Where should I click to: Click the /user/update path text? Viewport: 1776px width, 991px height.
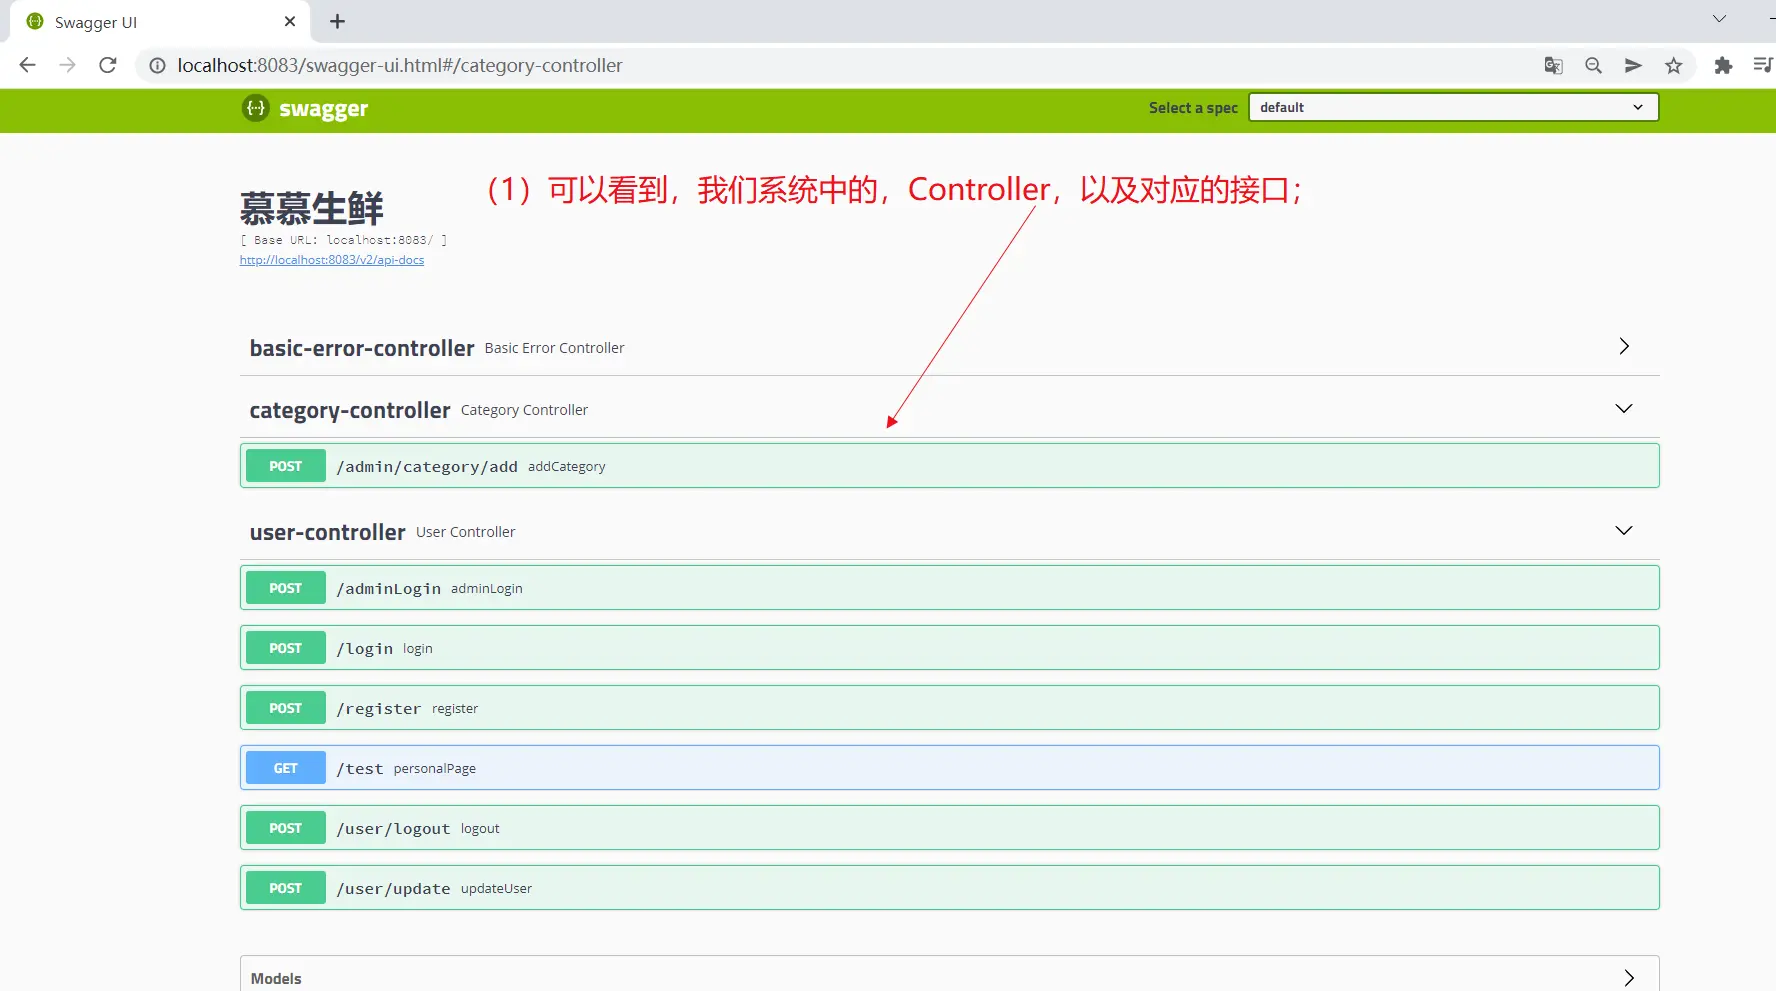(x=394, y=889)
